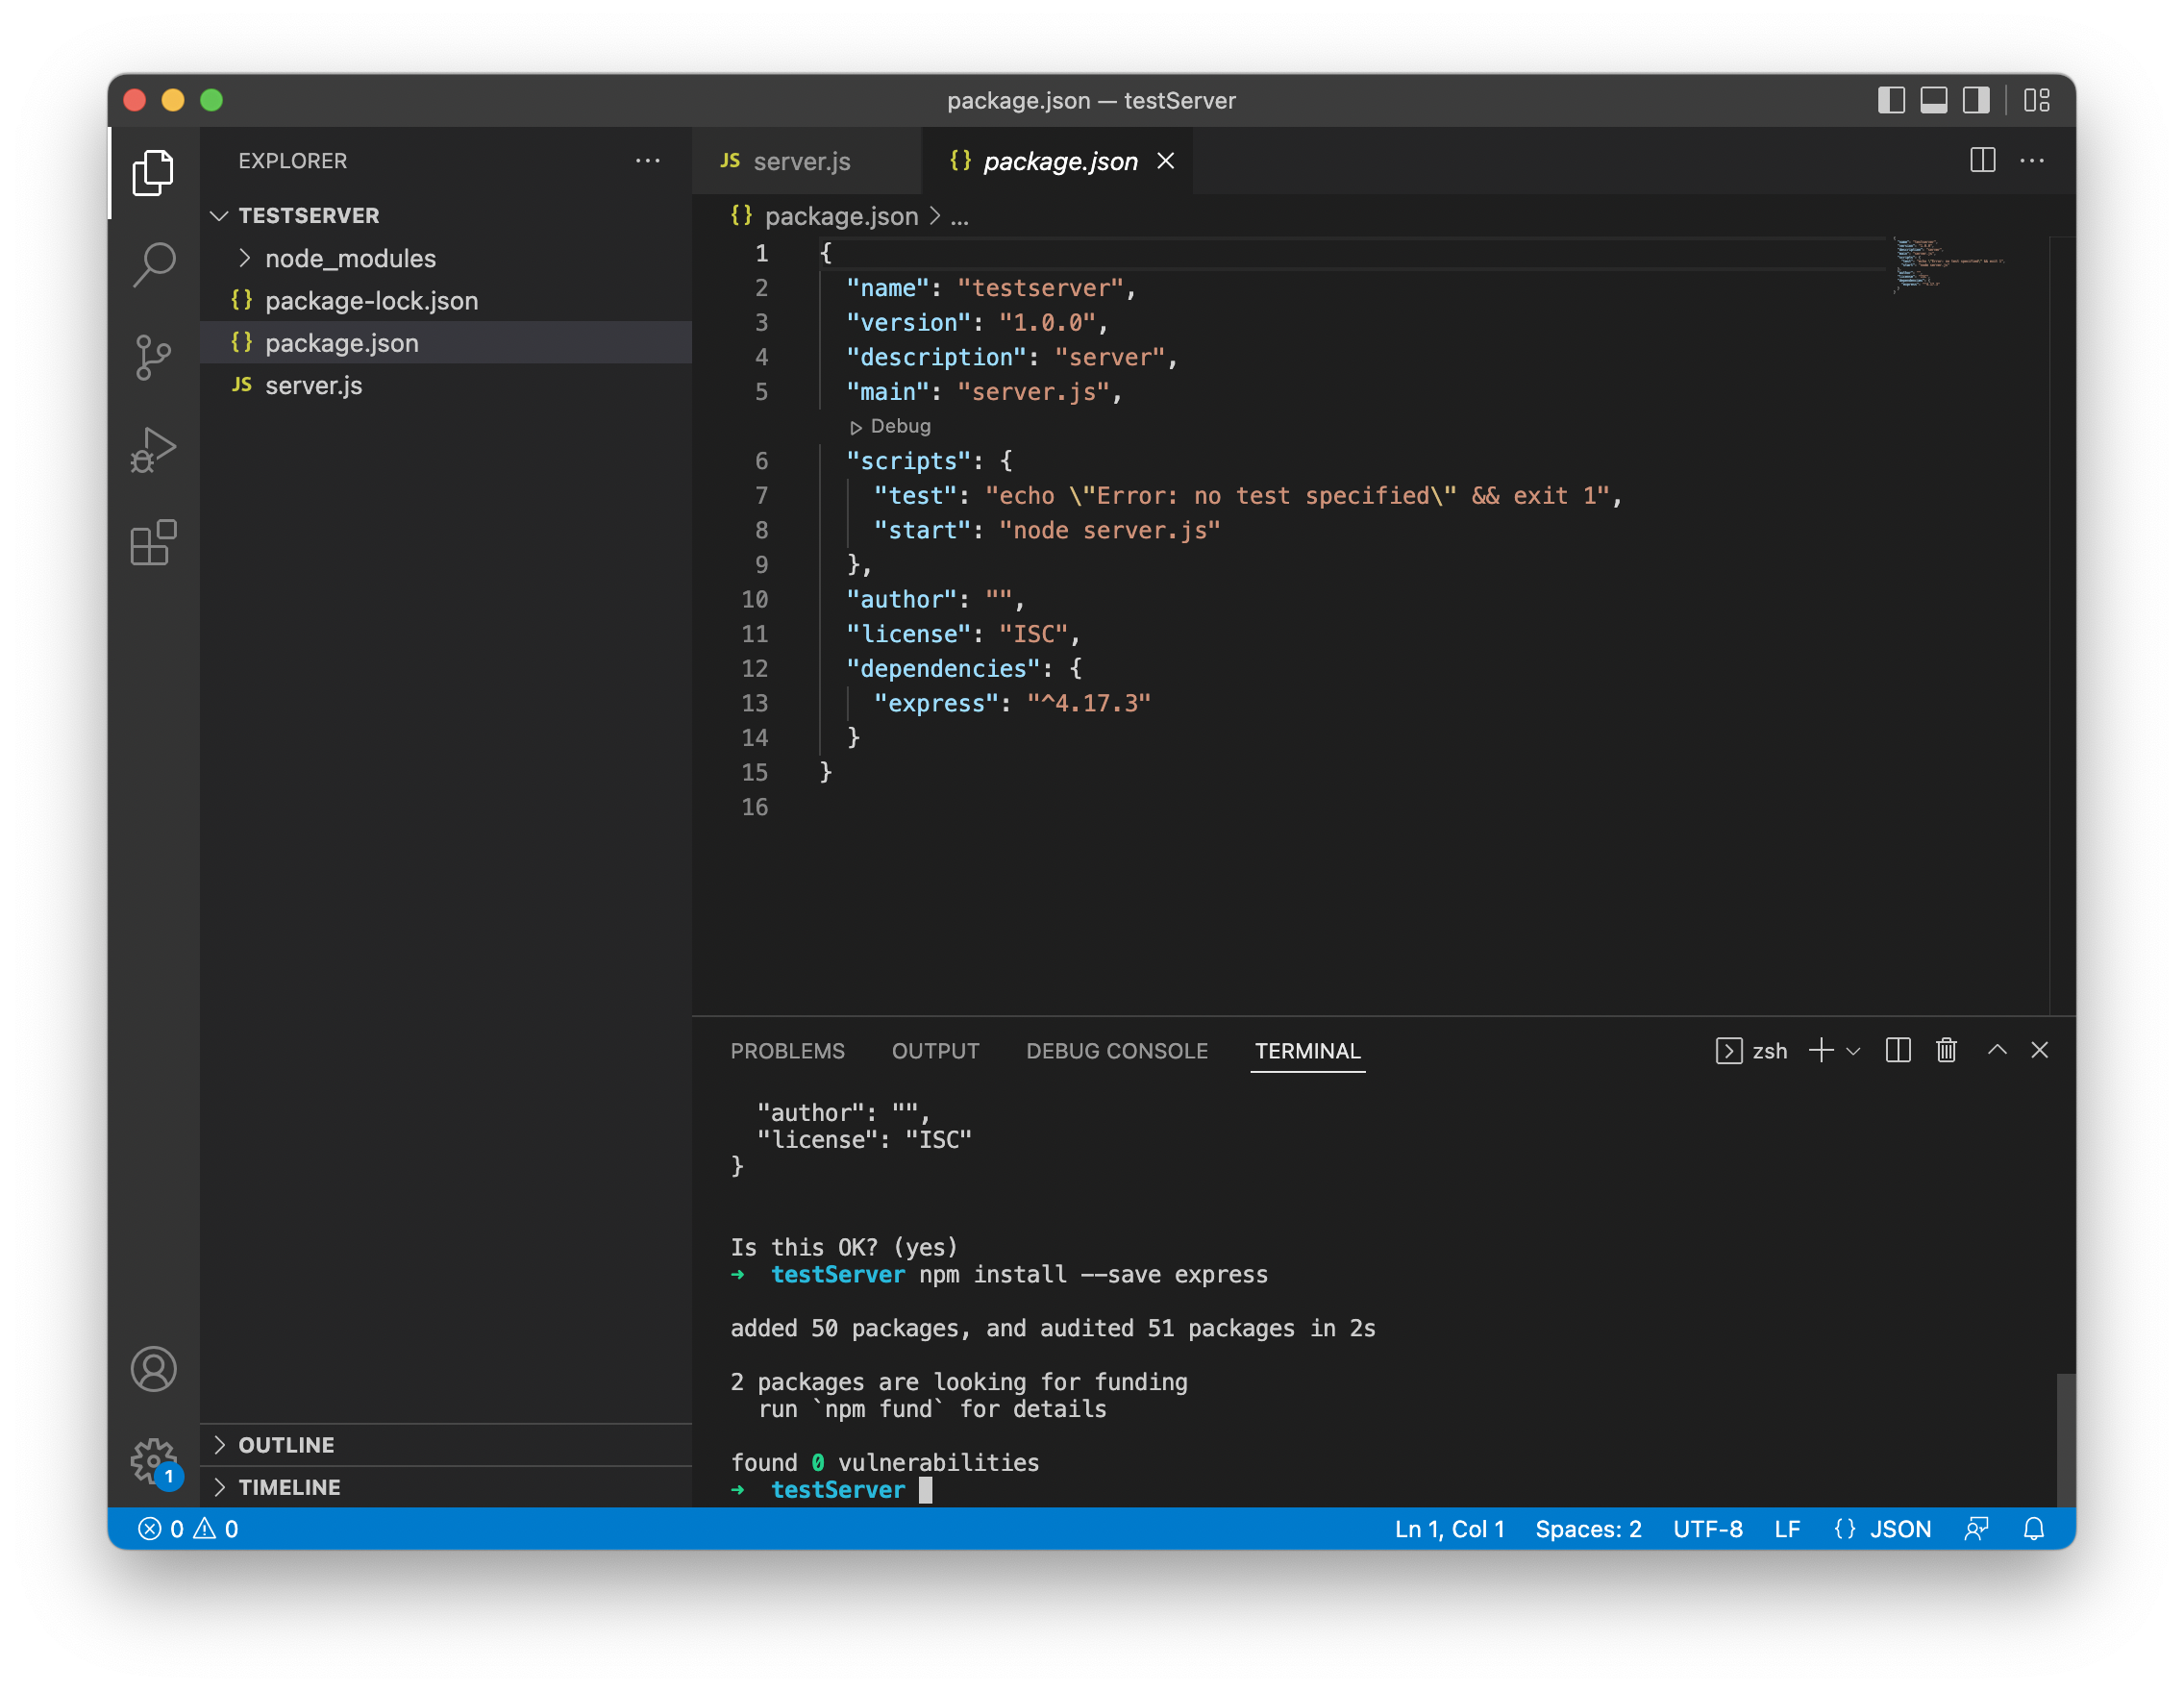The height and width of the screenshot is (1692, 2184).
Task: Click the terminal panel scrollbar thumb
Action: [2065, 1440]
